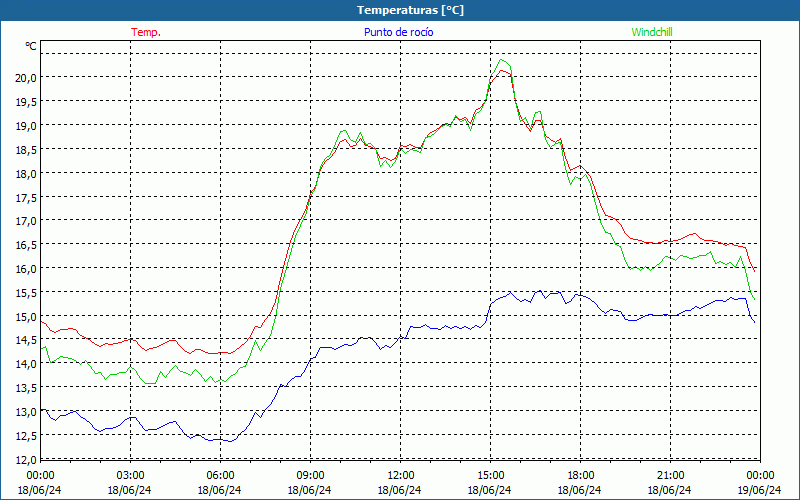
Task: Click the 21:00 time axis label
Action: coord(670,476)
